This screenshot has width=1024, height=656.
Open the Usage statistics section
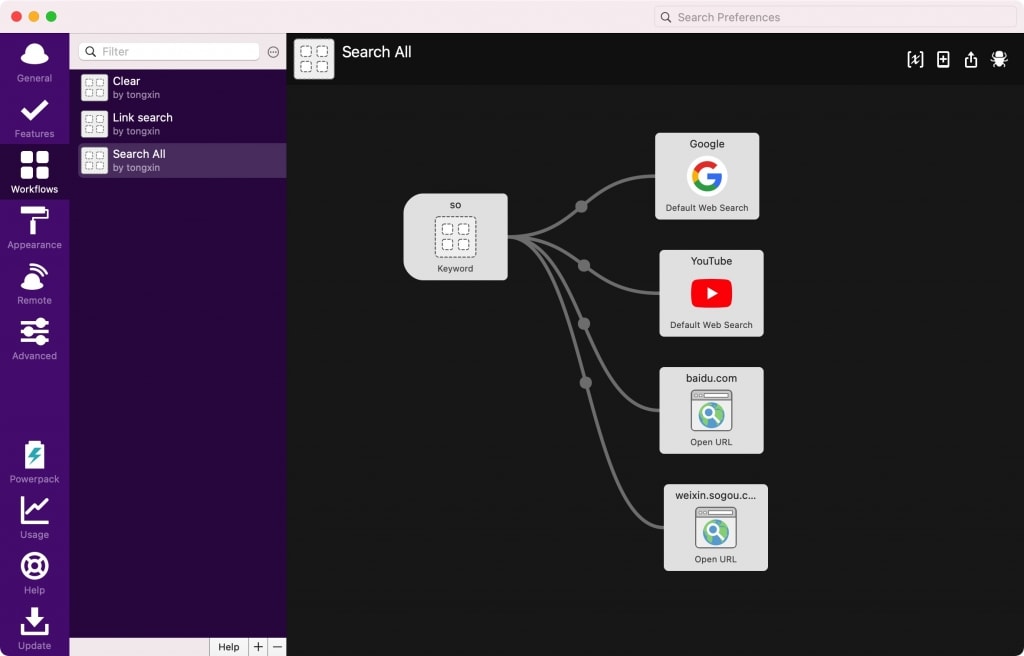[x=34, y=517]
